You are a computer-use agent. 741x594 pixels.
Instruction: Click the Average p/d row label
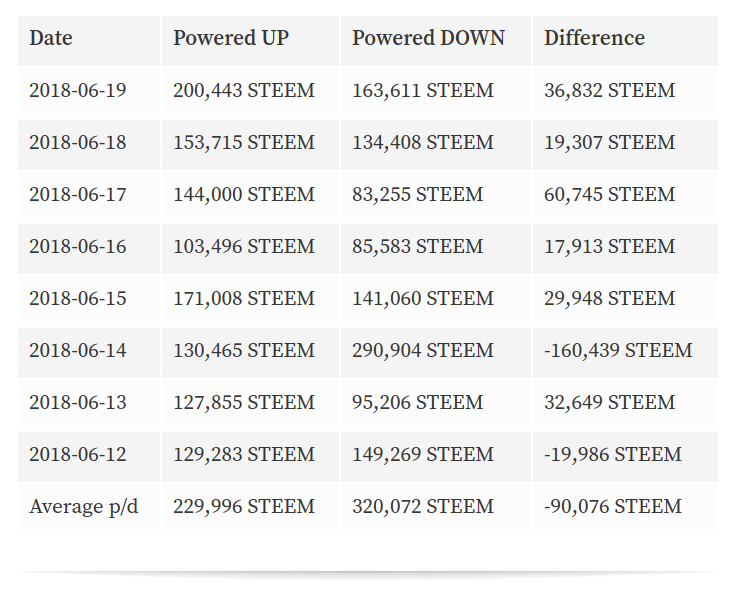[x=89, y=508]
